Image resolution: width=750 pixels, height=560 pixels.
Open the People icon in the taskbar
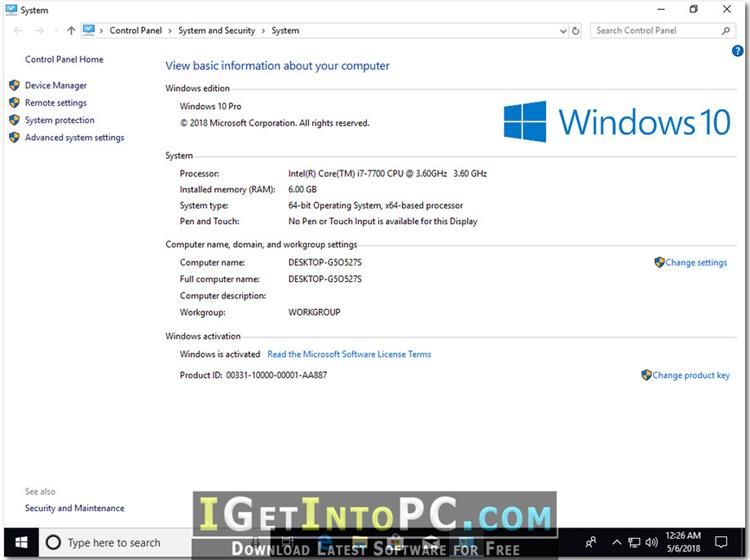[x=591, y=542]
